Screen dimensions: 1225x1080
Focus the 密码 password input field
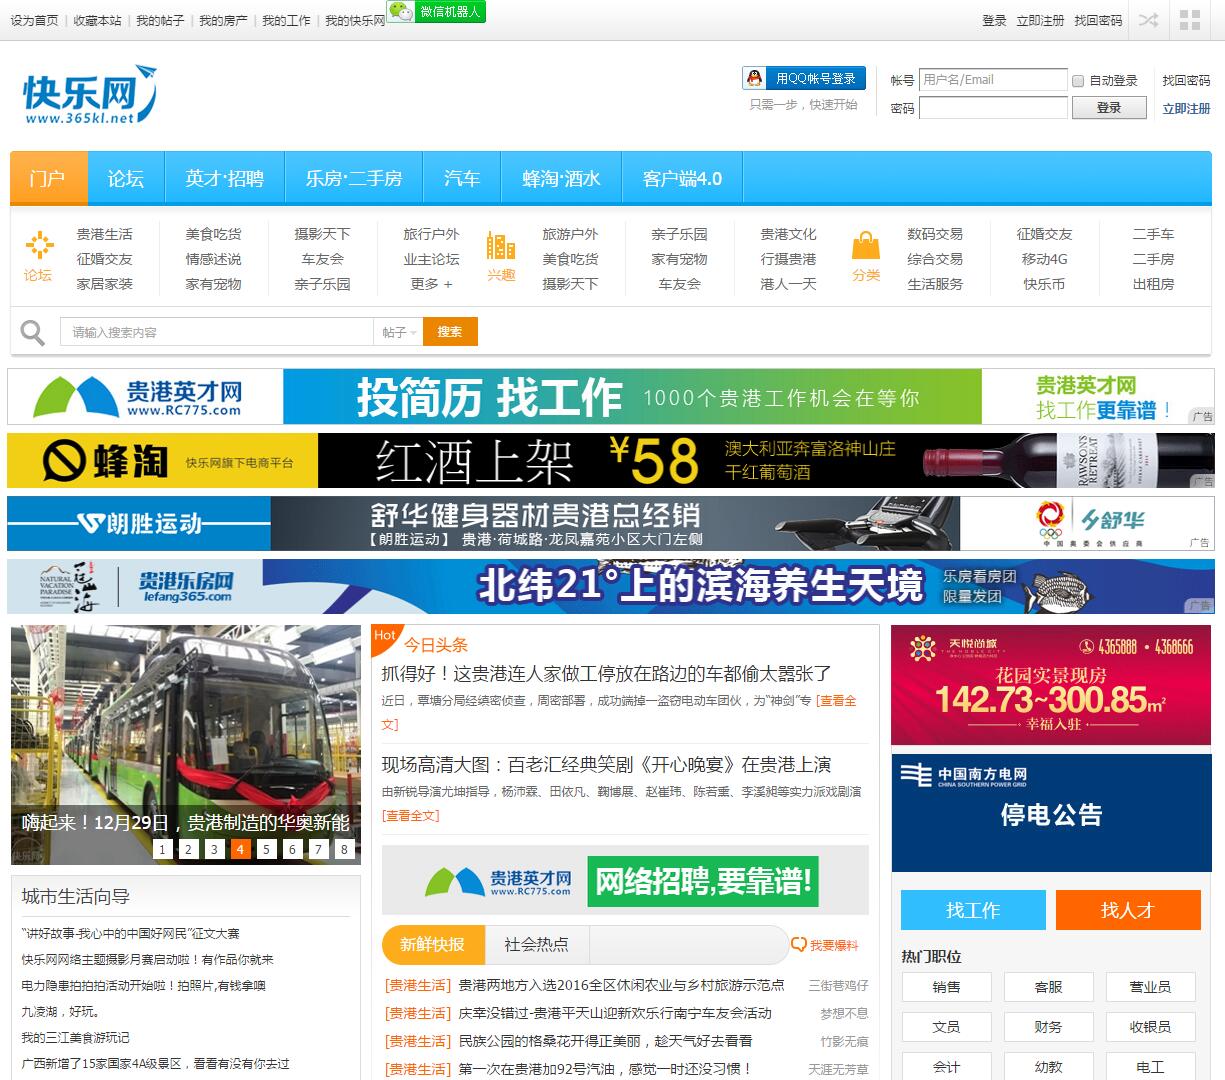click(x=993, y=108)
